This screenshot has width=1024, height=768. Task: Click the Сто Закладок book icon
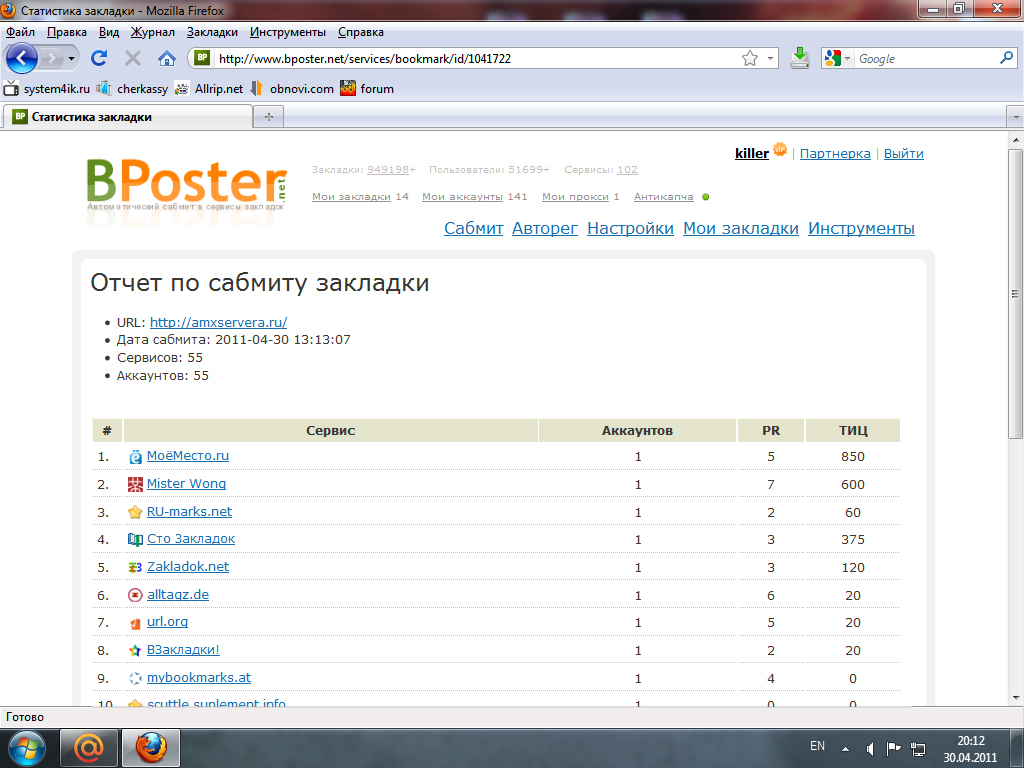click(135, 539)
